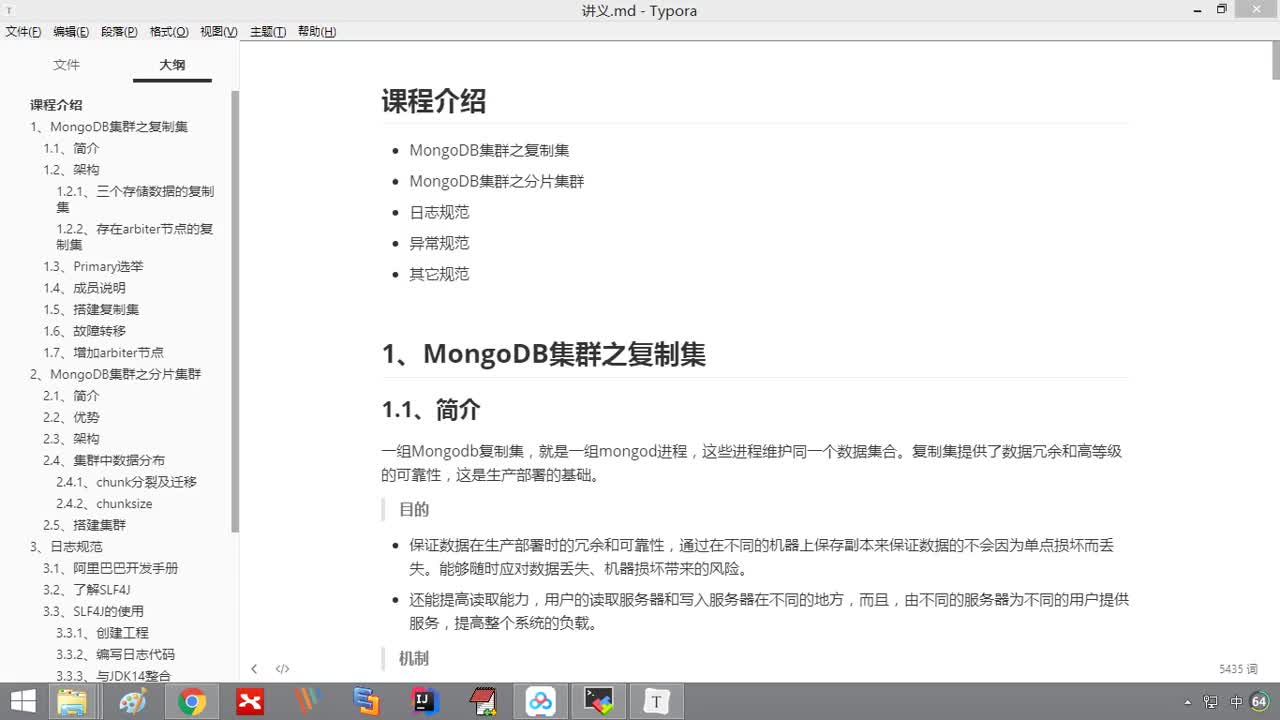The width and height of the screenshot is (1280, 720).
Task: Go back with the sidebar toggle arrow
Action: point(254,669)
